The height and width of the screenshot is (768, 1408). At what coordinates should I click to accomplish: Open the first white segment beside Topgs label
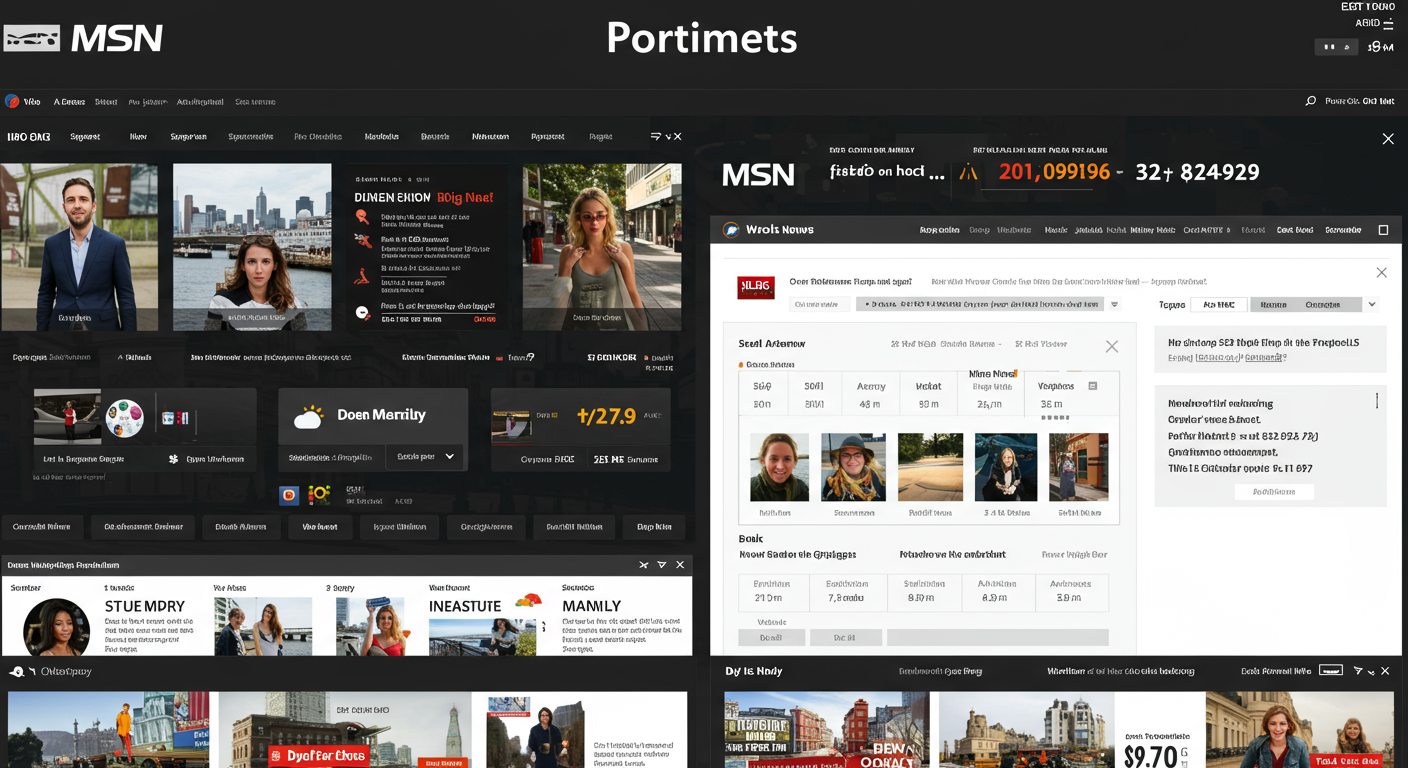(1218, 305)
